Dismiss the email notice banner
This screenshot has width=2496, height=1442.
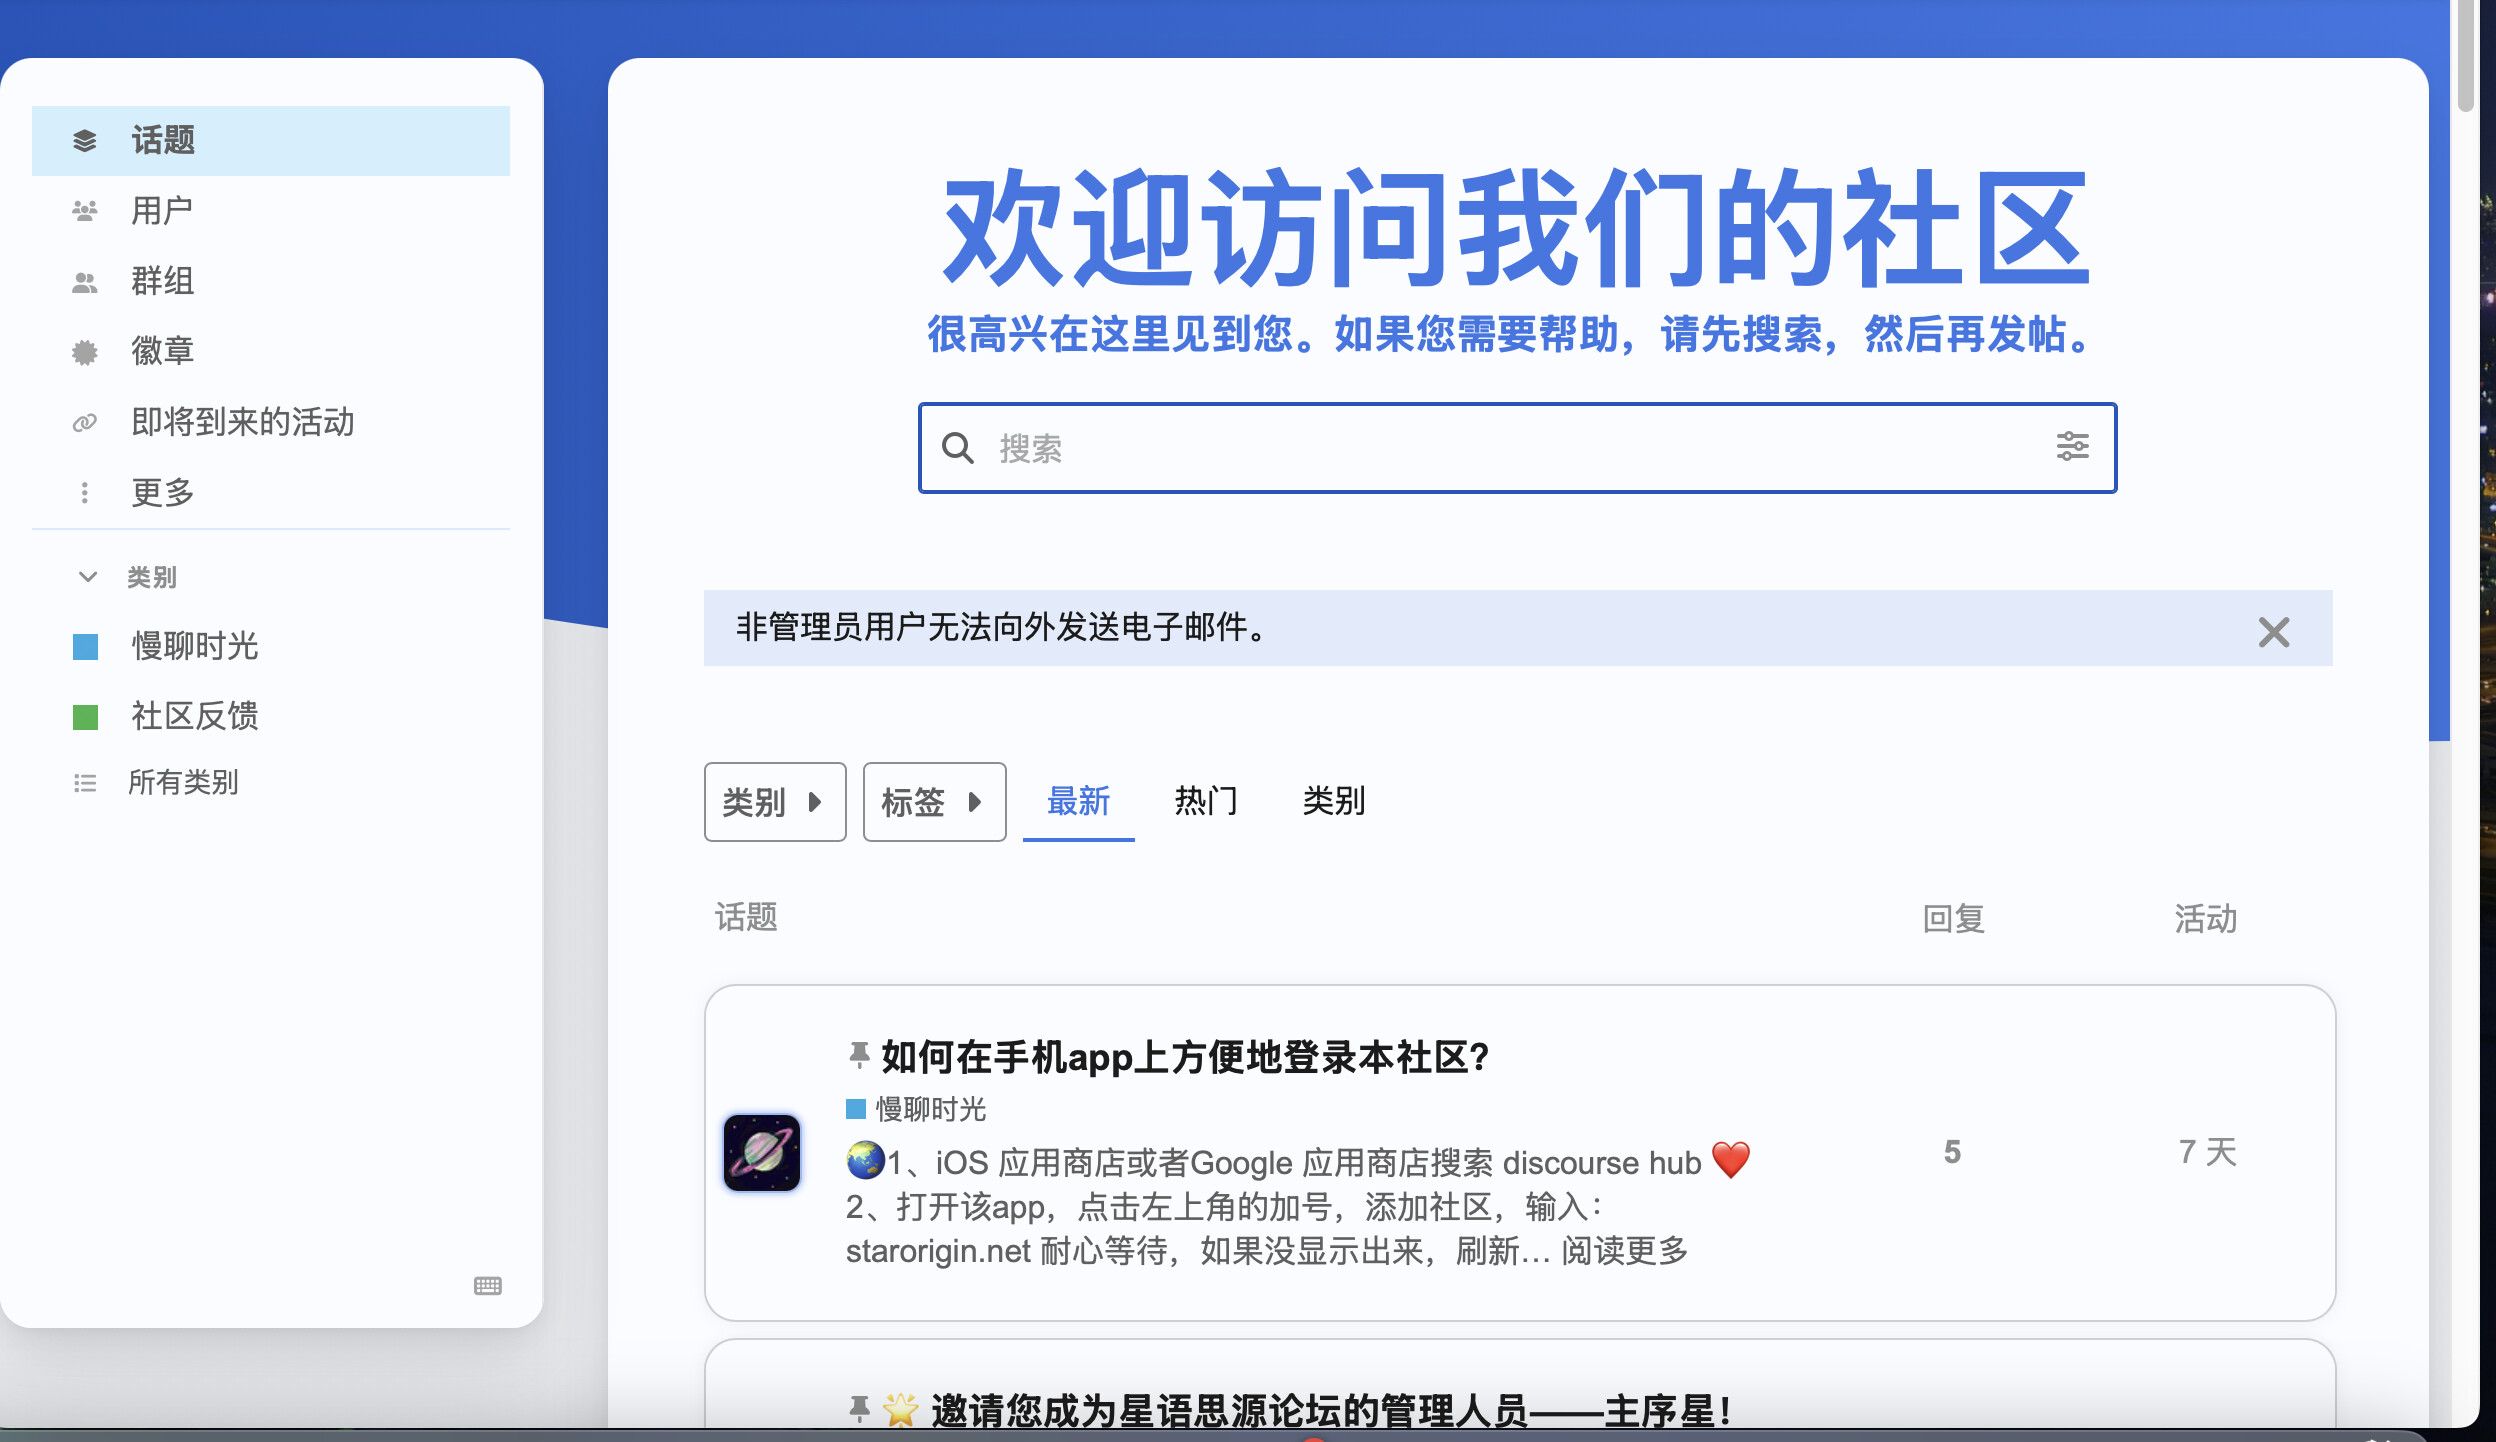click(2273, 631)
